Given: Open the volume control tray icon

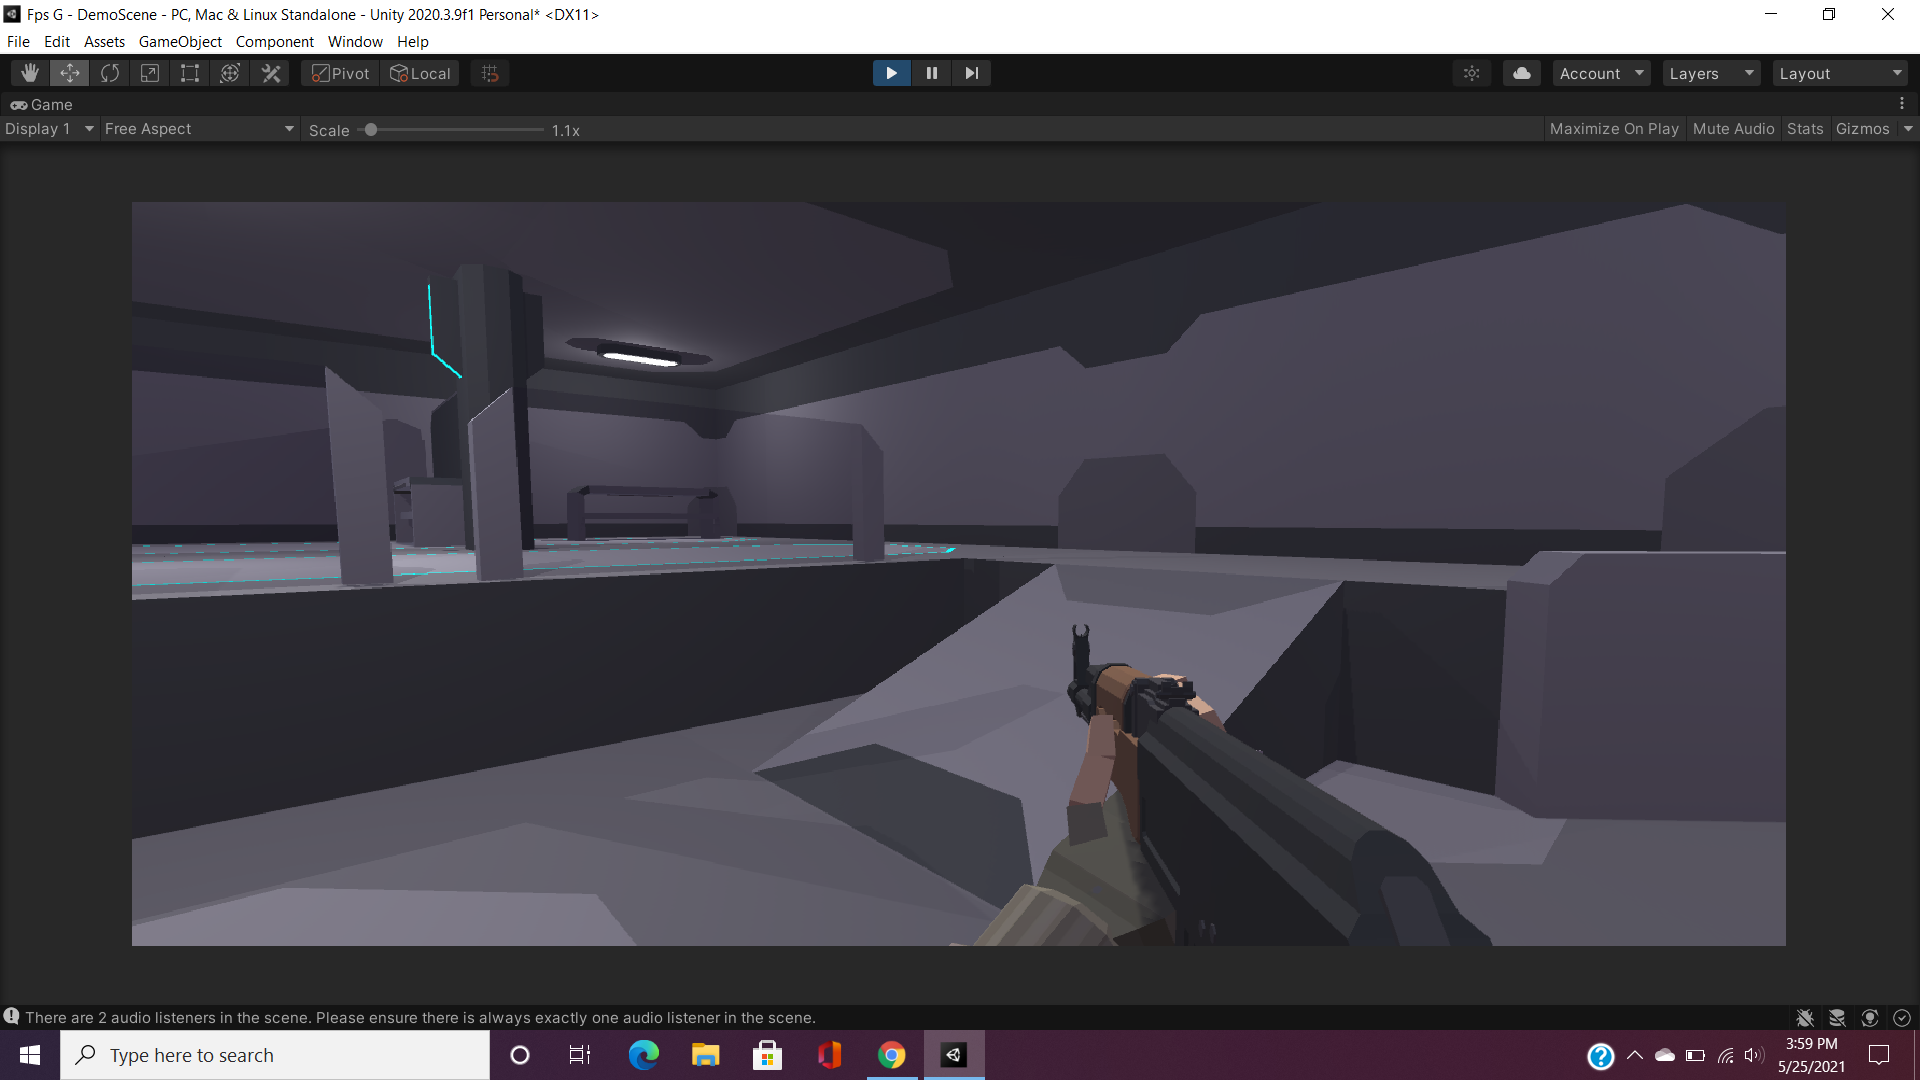Looking at the screenshot, I should (1754, 1055).
